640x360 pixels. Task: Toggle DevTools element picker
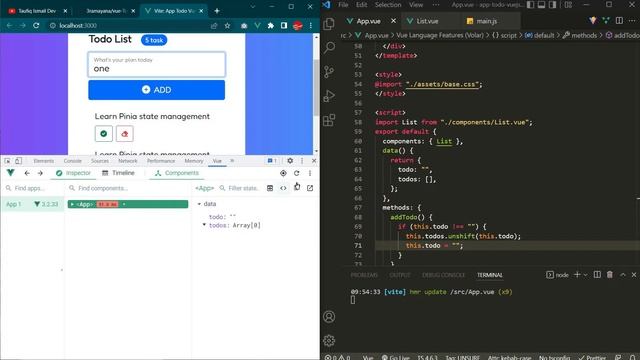pos(7,161)
